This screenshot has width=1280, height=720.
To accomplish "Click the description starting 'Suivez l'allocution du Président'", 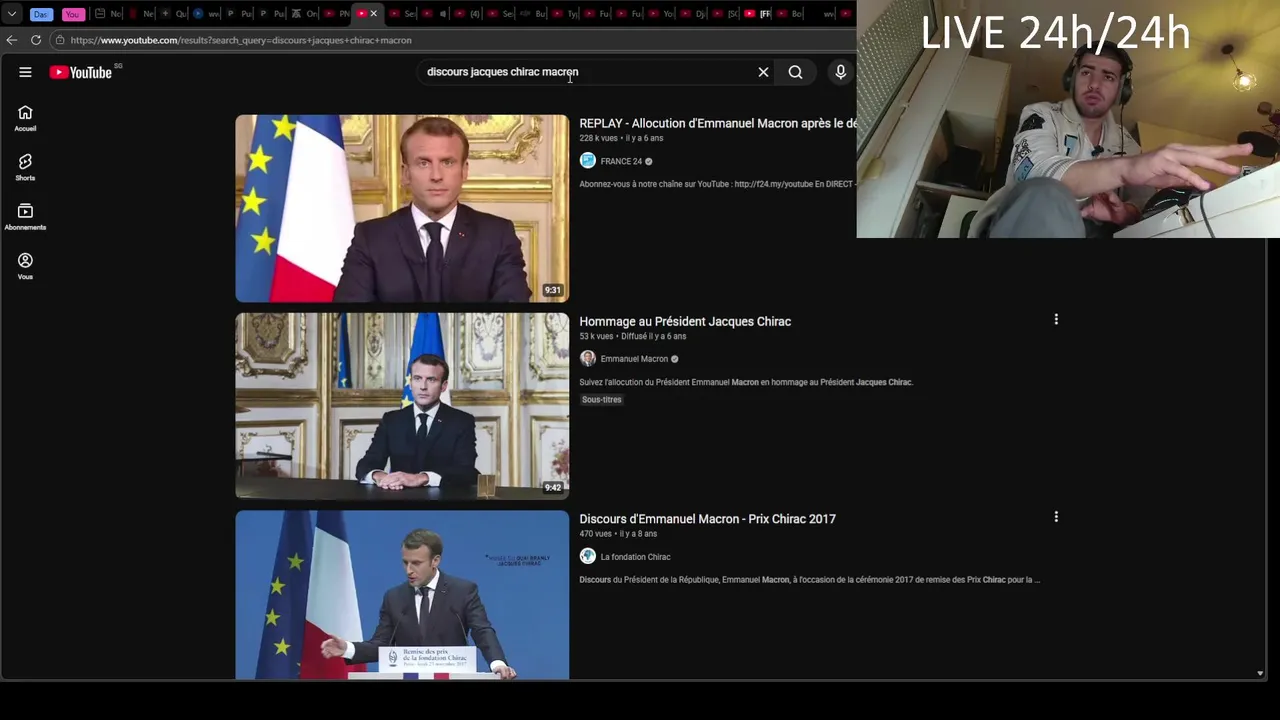I will coord(746,382).
